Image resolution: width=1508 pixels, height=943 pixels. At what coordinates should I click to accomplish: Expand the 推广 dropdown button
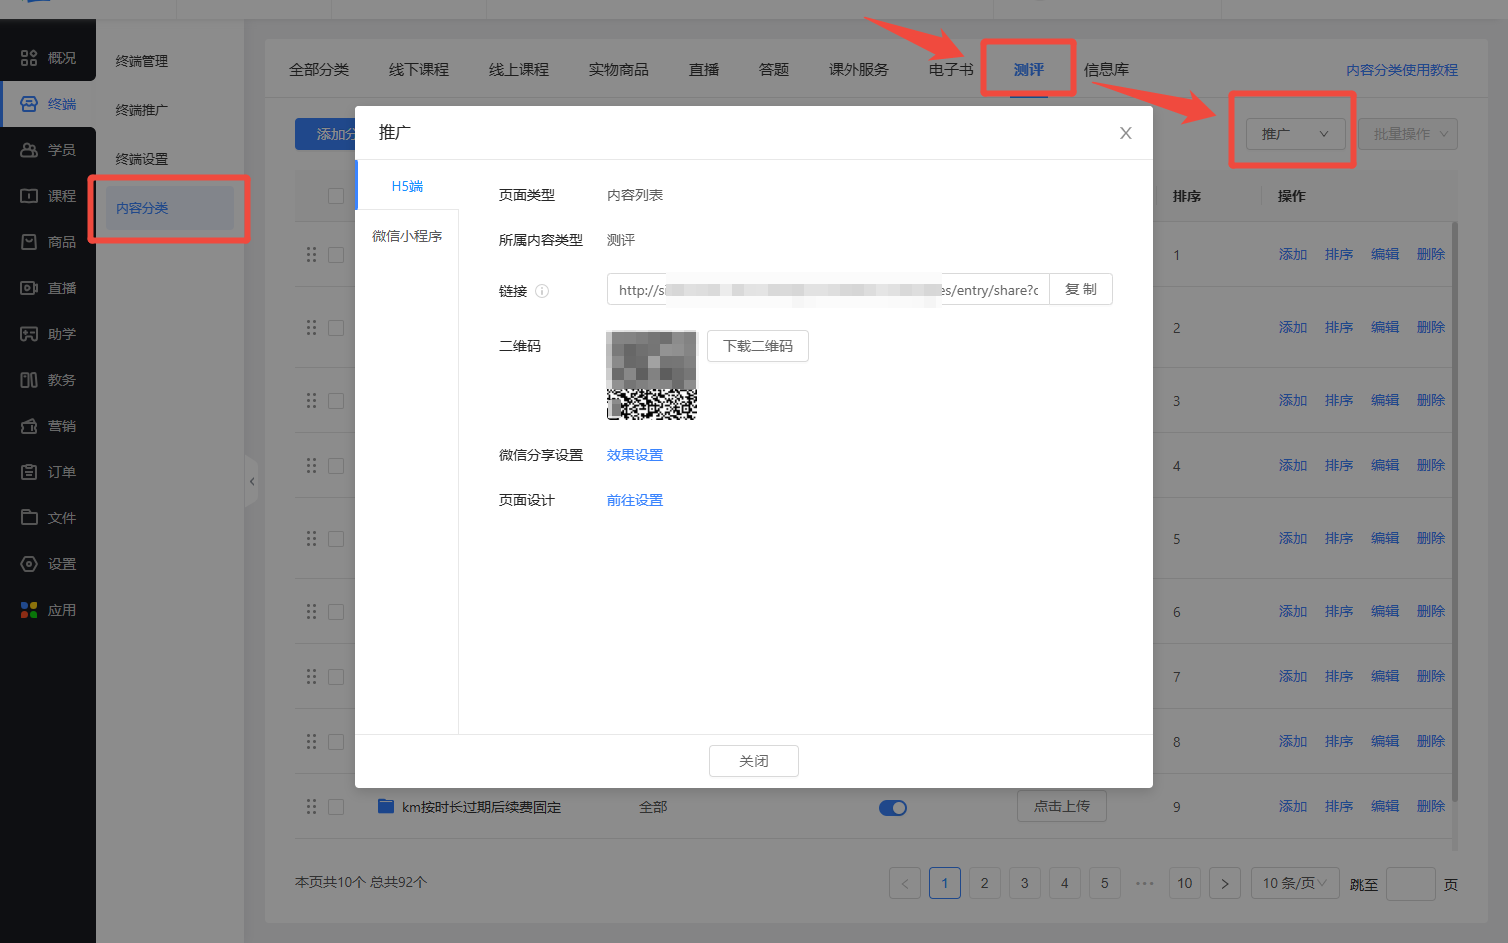1294,134
